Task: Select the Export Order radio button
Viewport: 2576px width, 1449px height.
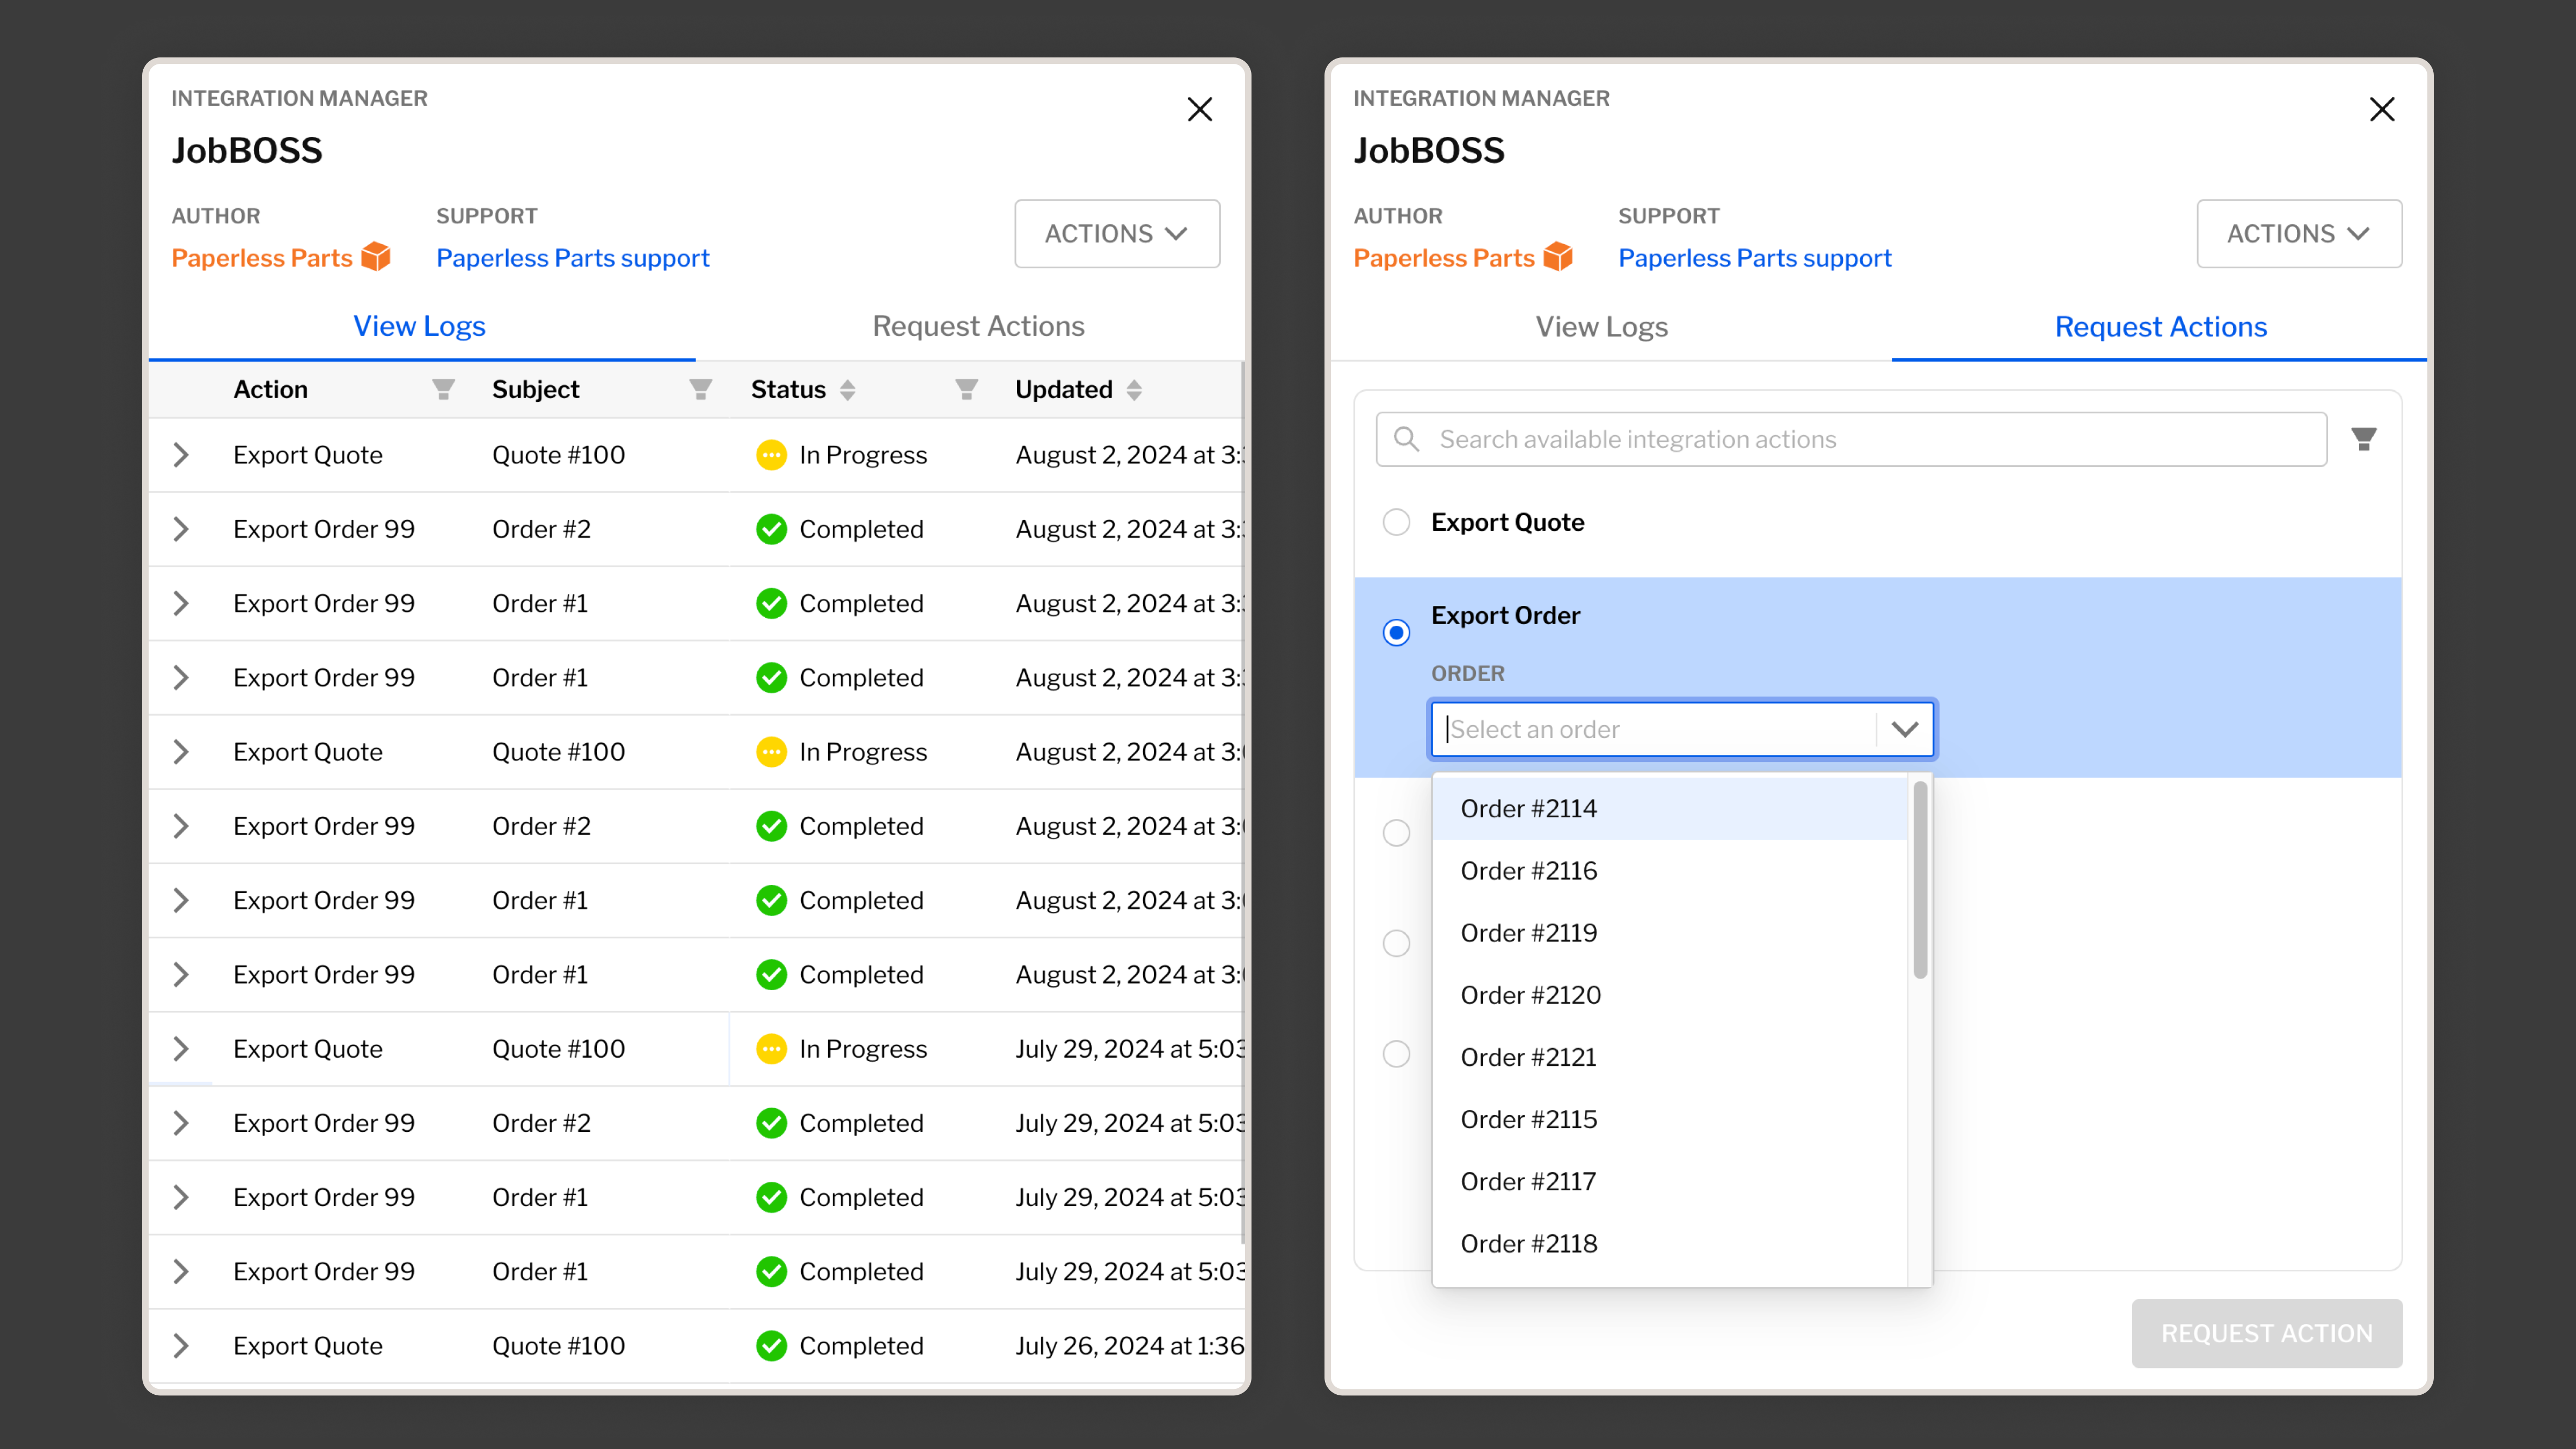Action: tap(1396, 632)
